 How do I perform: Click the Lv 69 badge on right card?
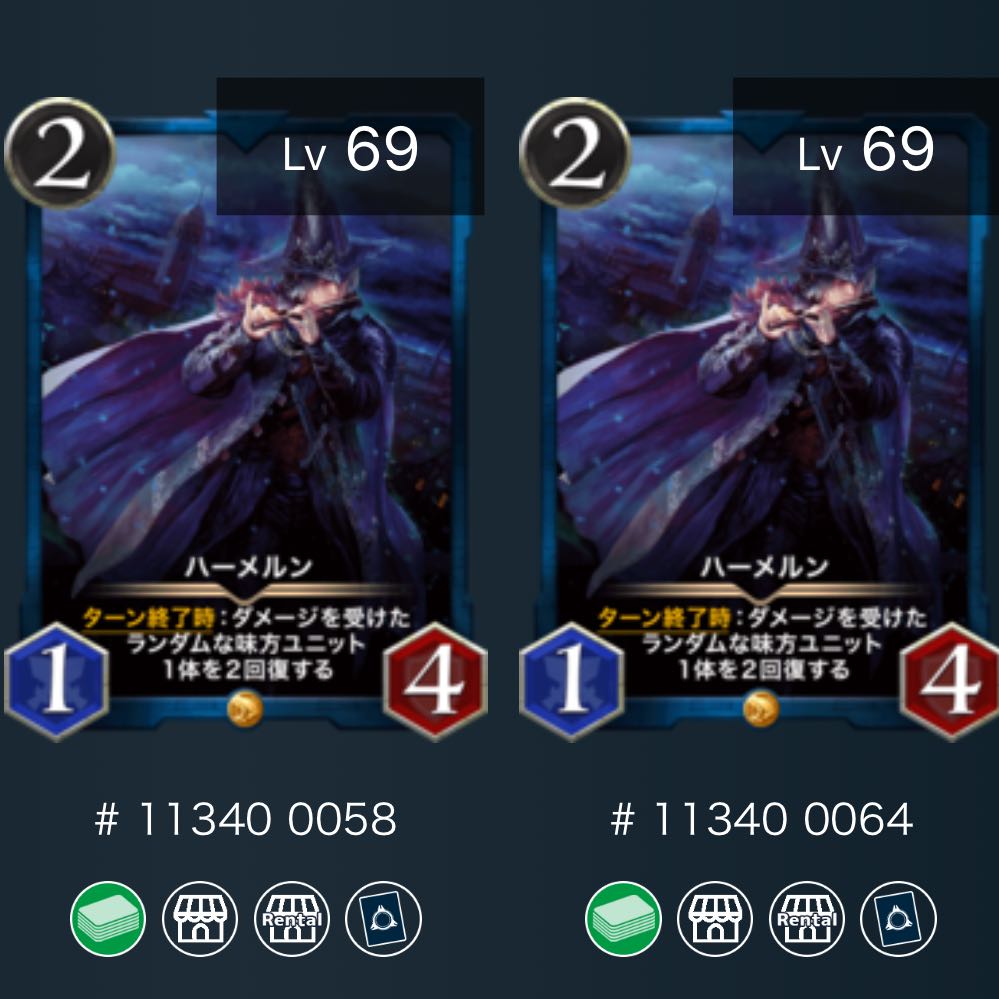click(x=866, y=147)
